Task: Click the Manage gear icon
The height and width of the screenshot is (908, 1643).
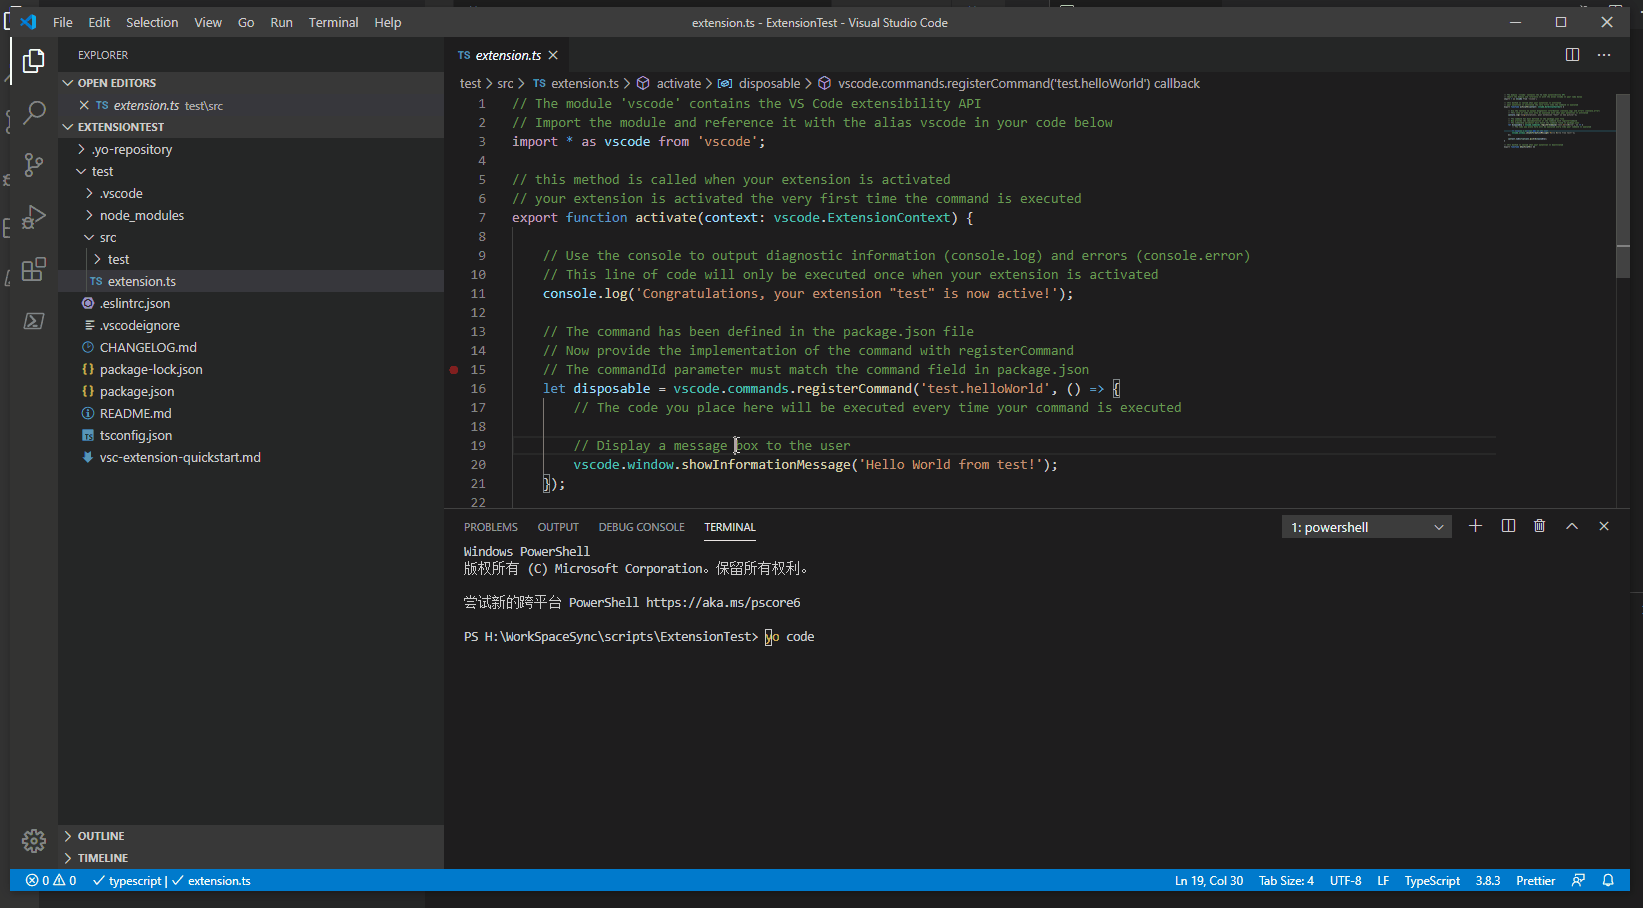Action: (34, 840)
